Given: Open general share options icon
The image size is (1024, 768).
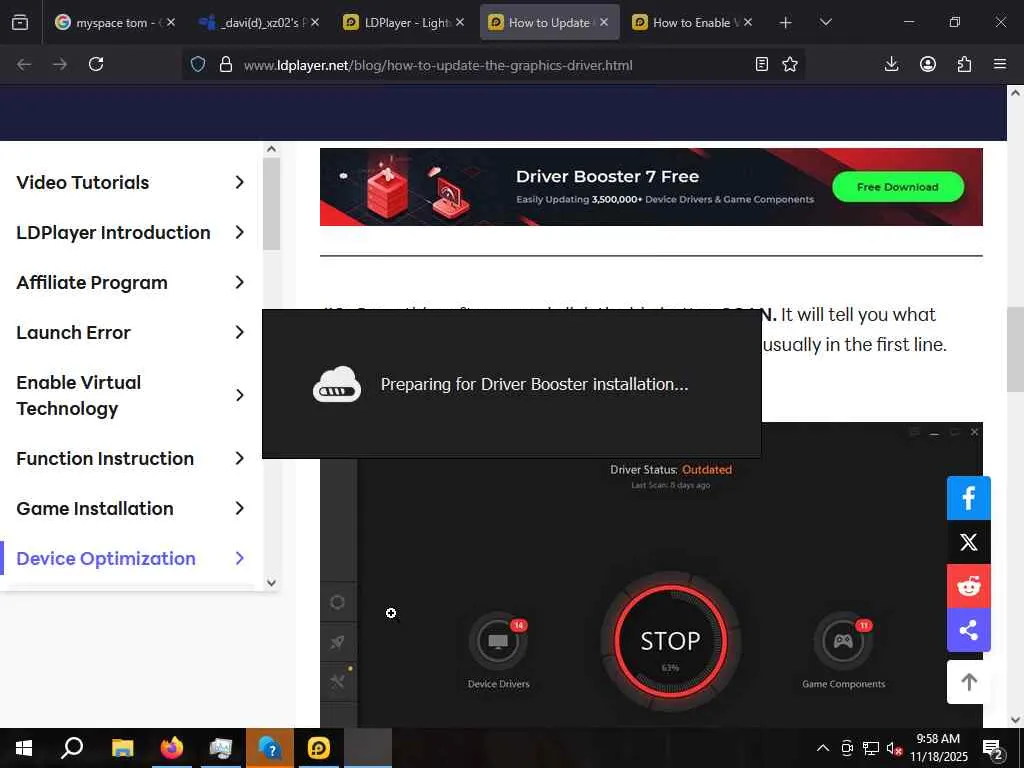Looking at the screenshot, I should point(968,630).
